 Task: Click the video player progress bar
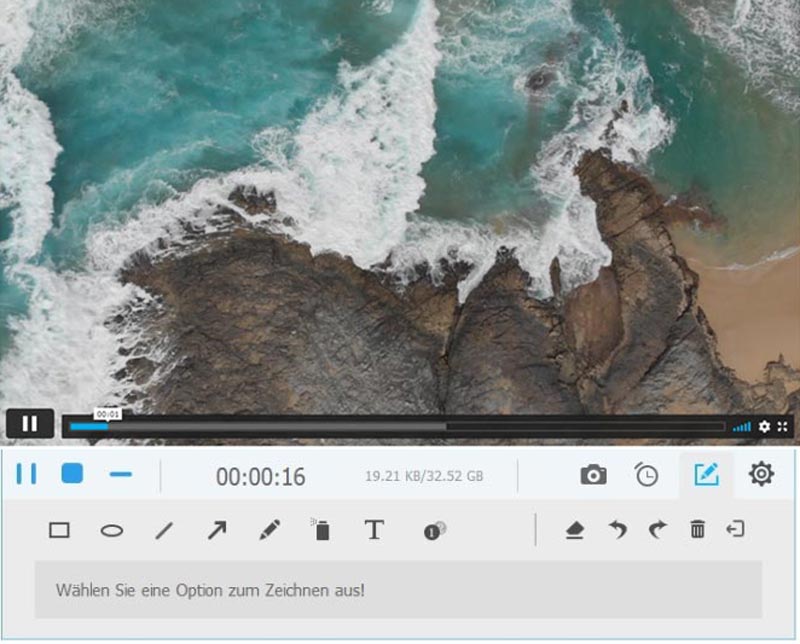400,426
